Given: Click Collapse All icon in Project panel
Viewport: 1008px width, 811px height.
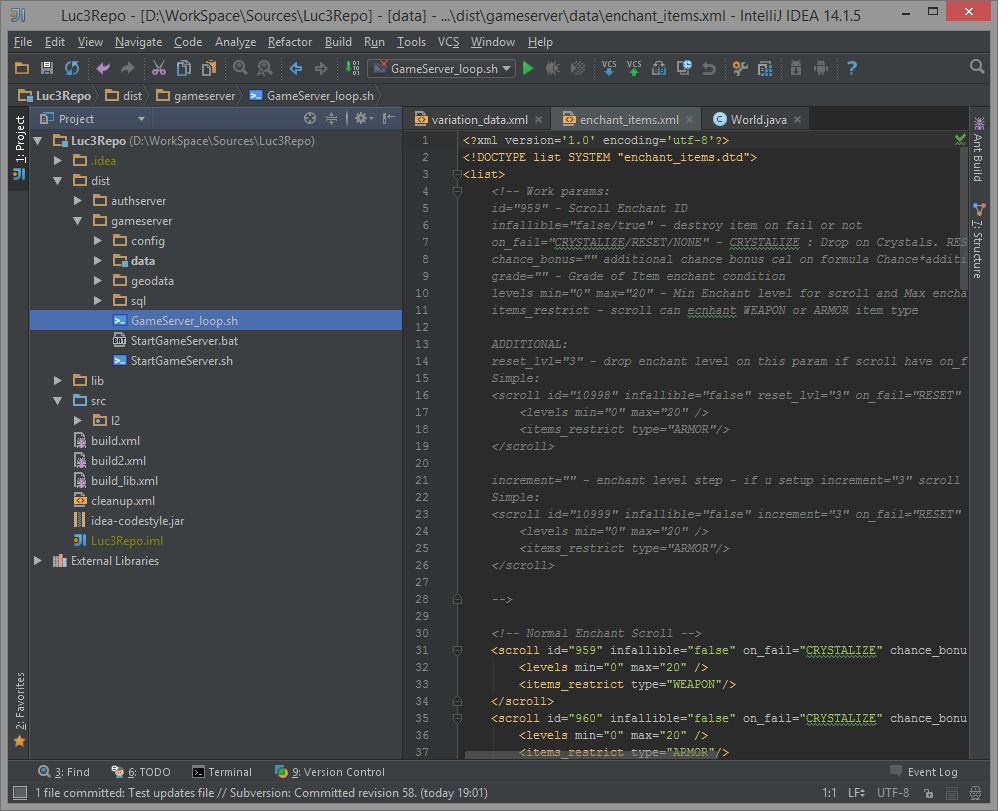Looking at the screenshot, I should pos(331,118).
